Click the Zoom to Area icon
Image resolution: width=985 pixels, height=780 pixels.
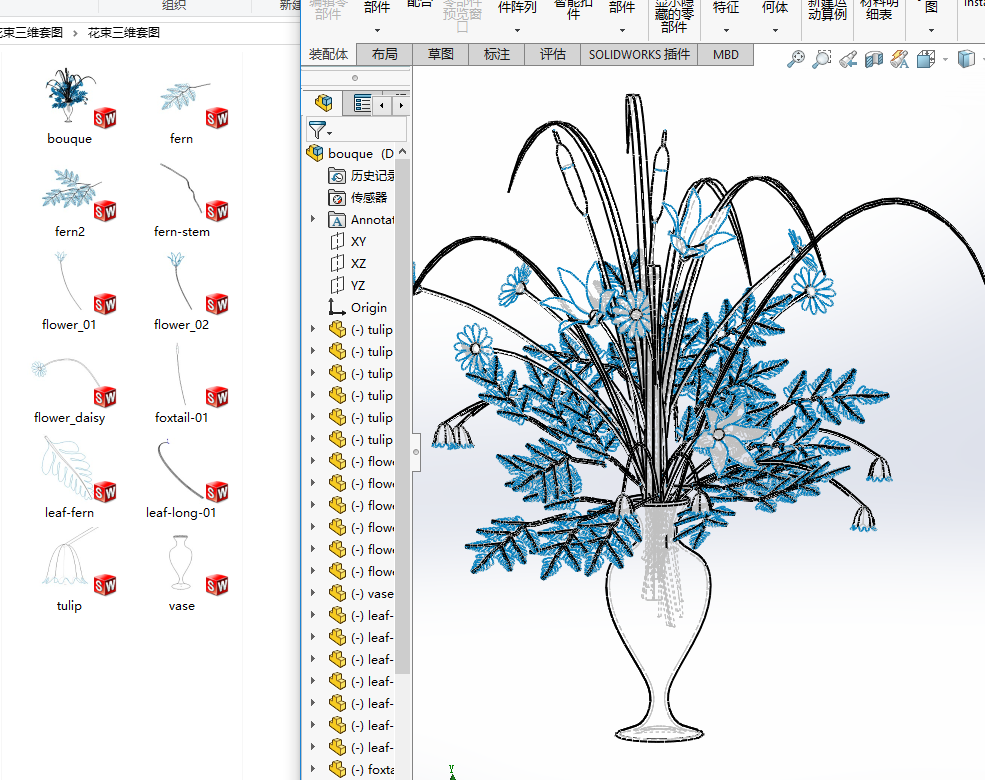(x=822, y=59)
